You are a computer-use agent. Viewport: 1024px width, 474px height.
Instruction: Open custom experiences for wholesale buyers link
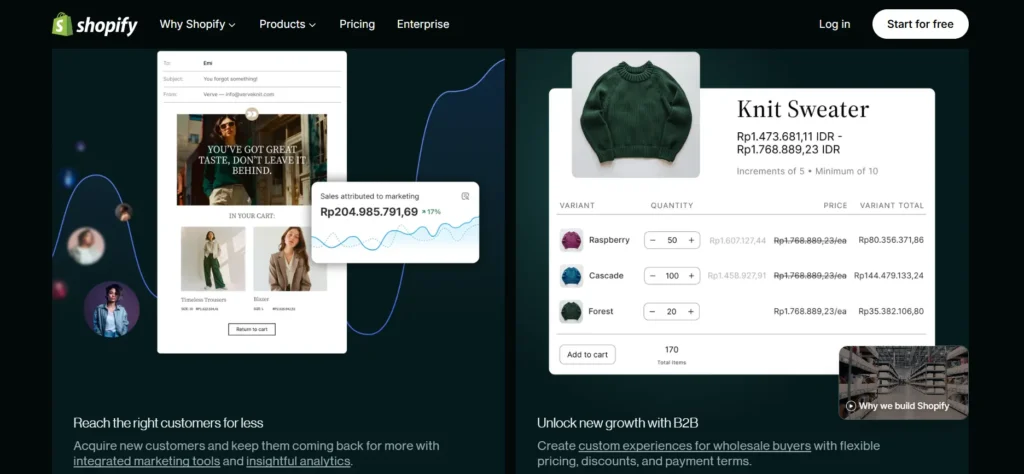(x=694, y=446)
